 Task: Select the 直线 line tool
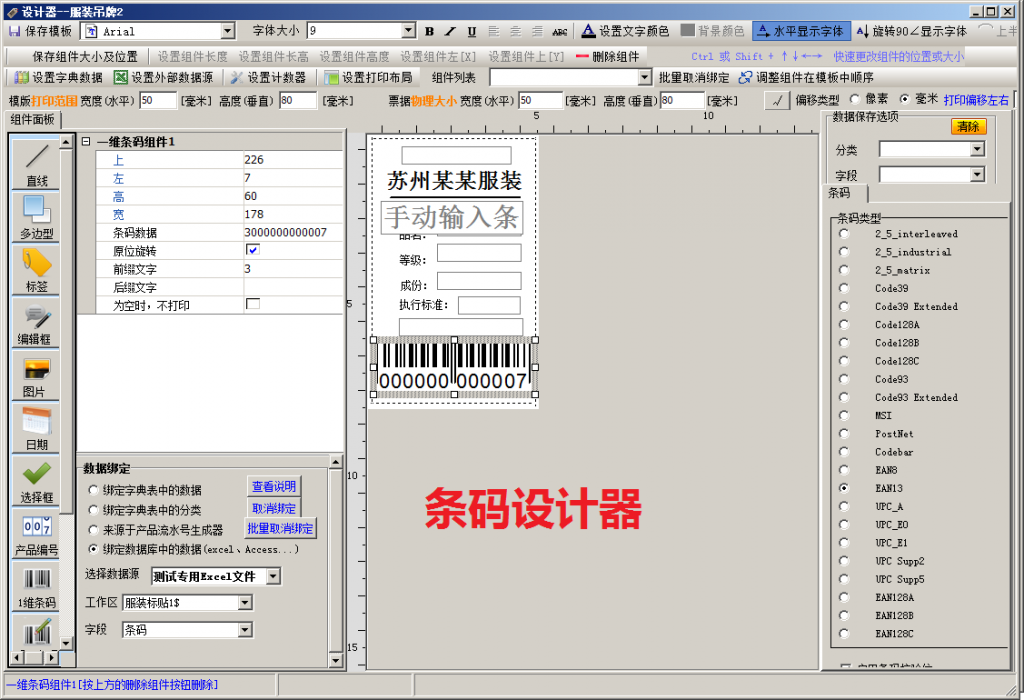(36, 163)
